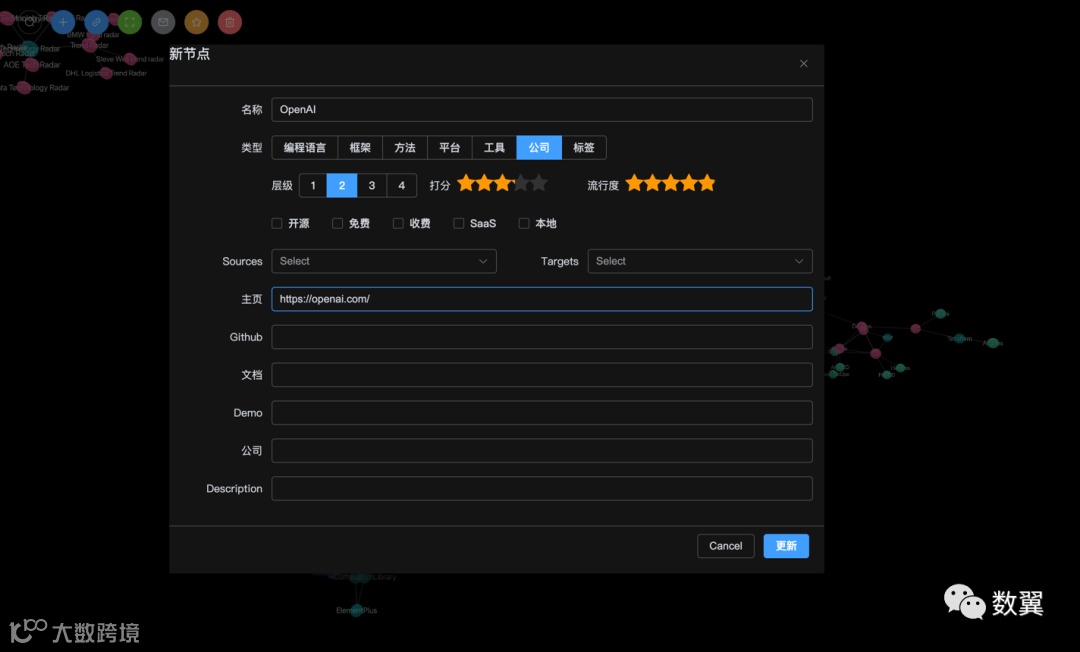Select 层级 level 3
Viewport: 1080px width, 652px height.
372,185
